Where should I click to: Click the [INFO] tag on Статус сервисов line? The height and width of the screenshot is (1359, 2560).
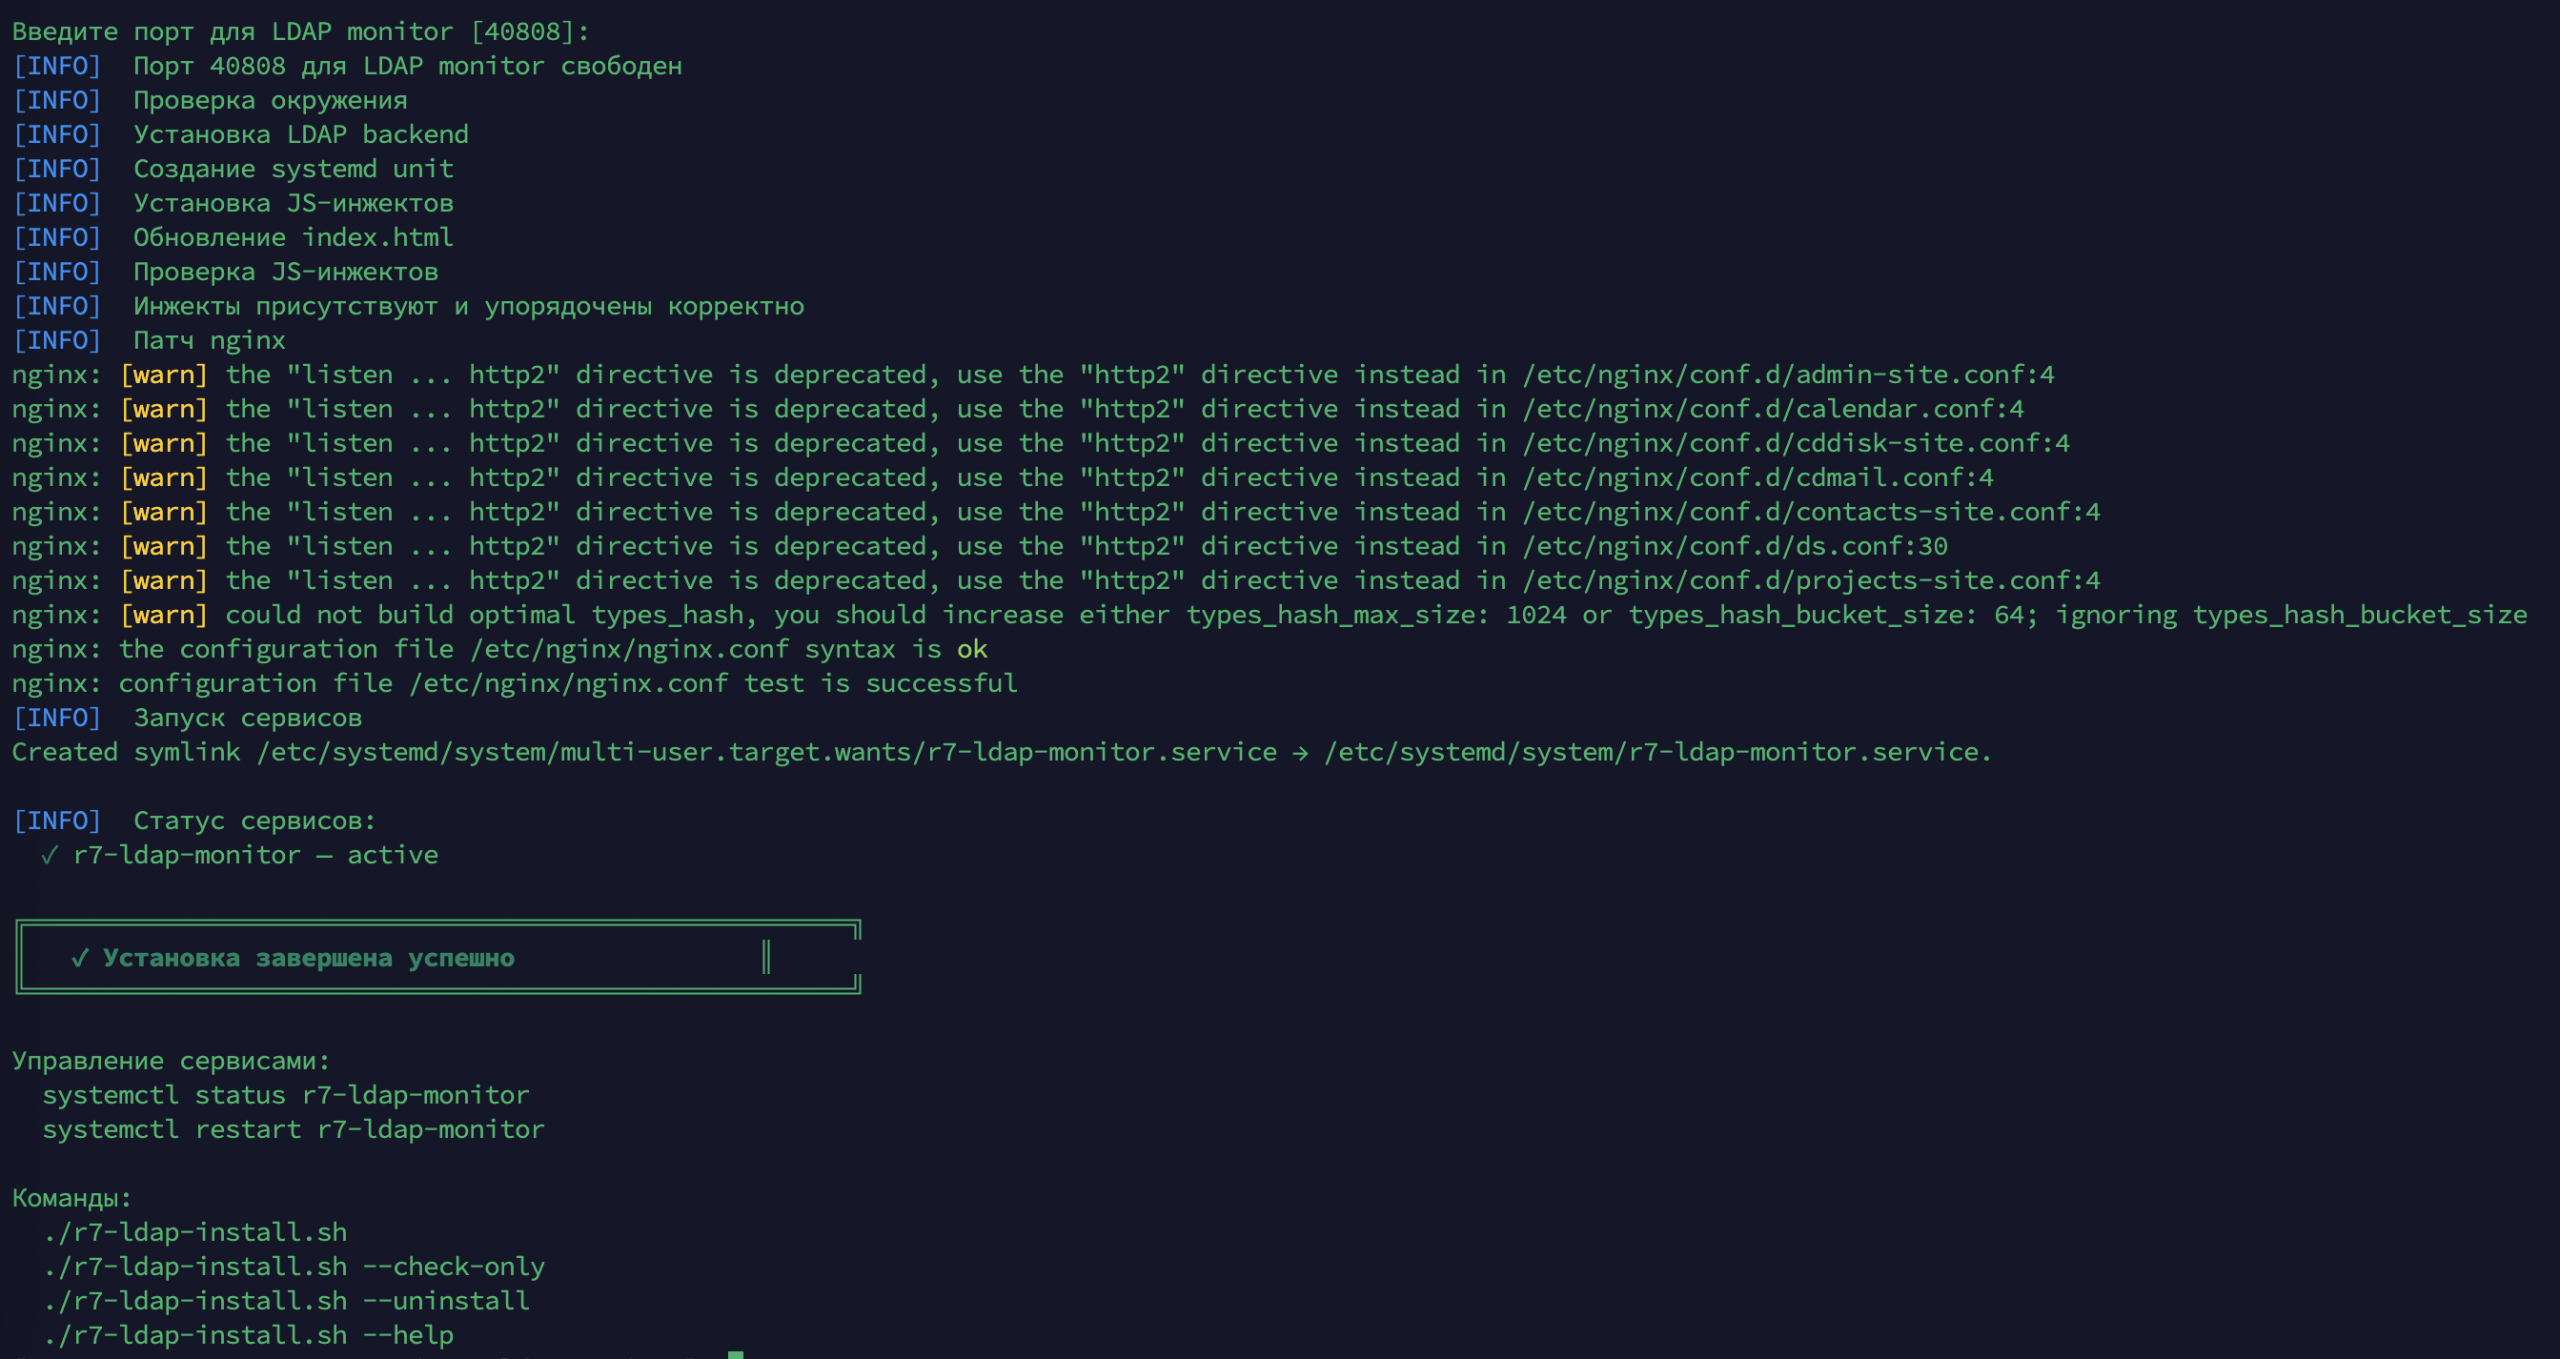point(57,820)
